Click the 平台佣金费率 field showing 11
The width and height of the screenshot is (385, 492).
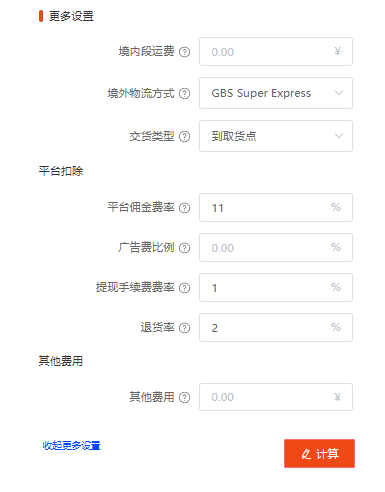point(276,208)
